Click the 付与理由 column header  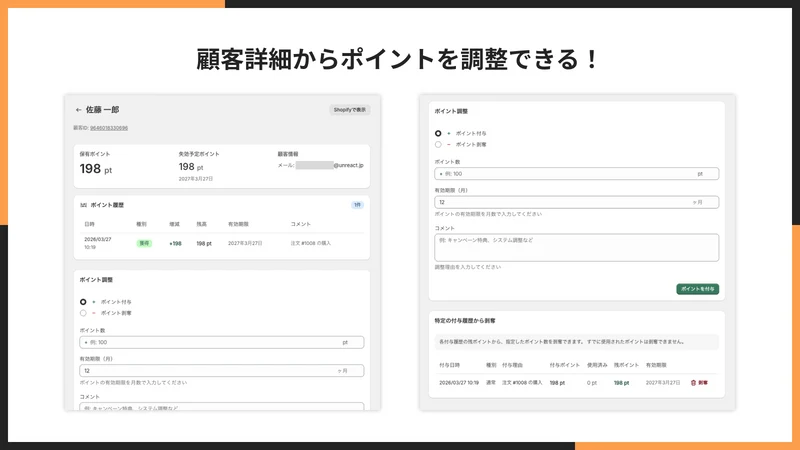512,365
